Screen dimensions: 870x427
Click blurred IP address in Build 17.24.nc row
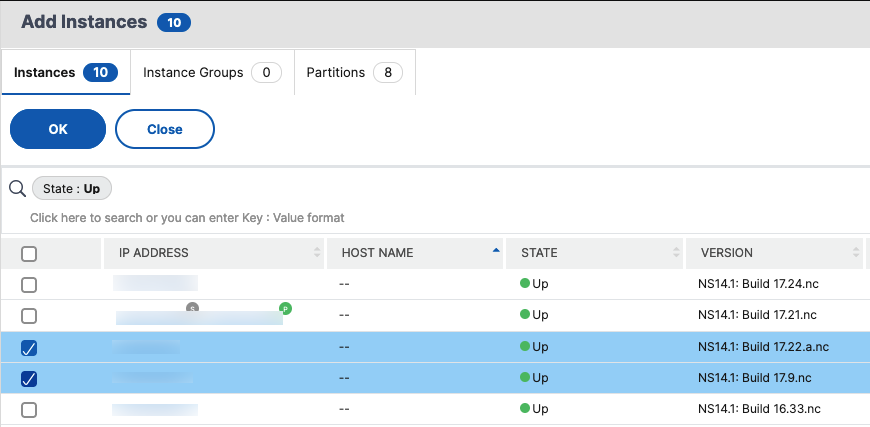(155, 283)
